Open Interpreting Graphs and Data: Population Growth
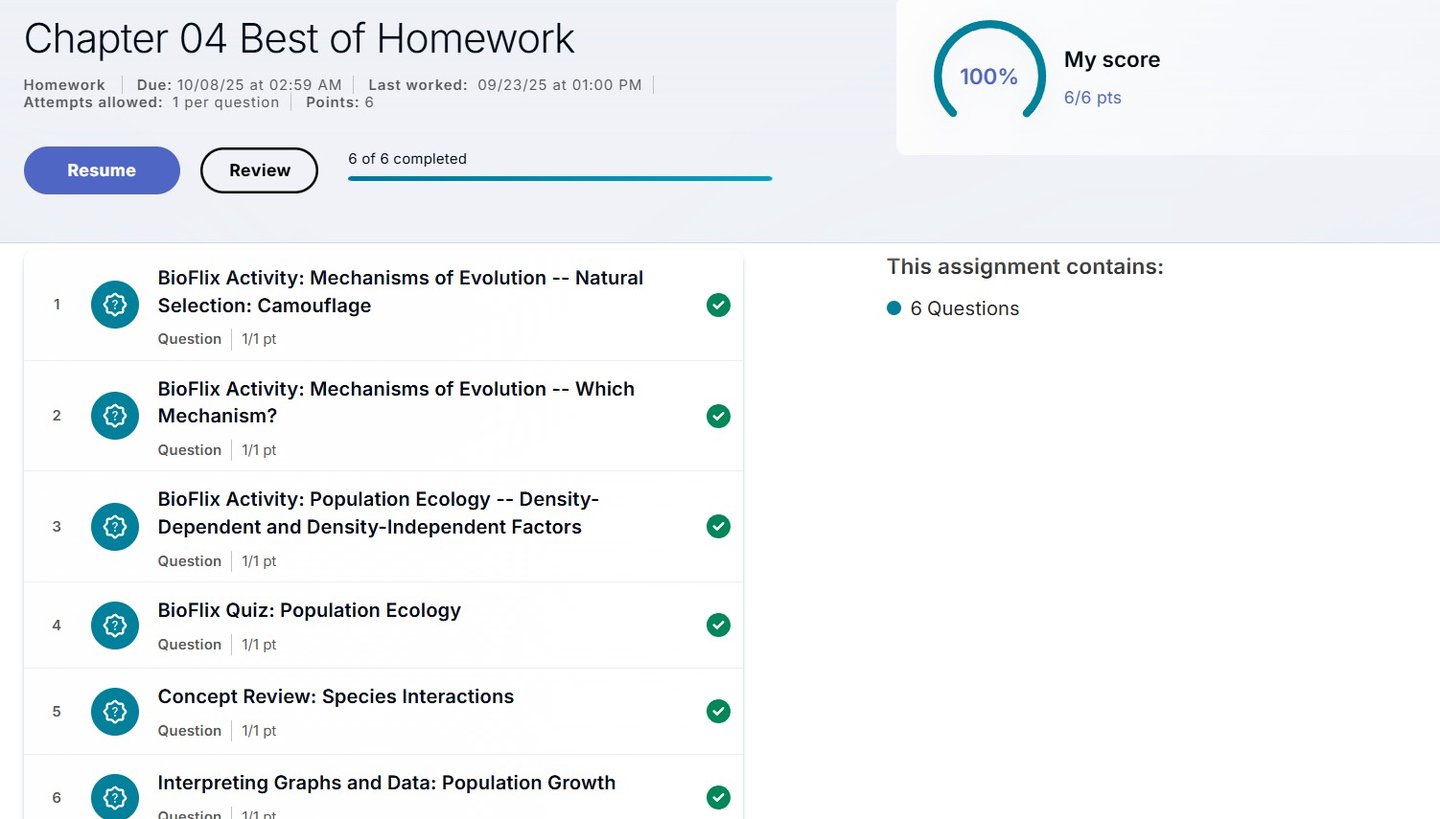Image resolution: width=1440 pixels, height=819 pixels. 386,782
